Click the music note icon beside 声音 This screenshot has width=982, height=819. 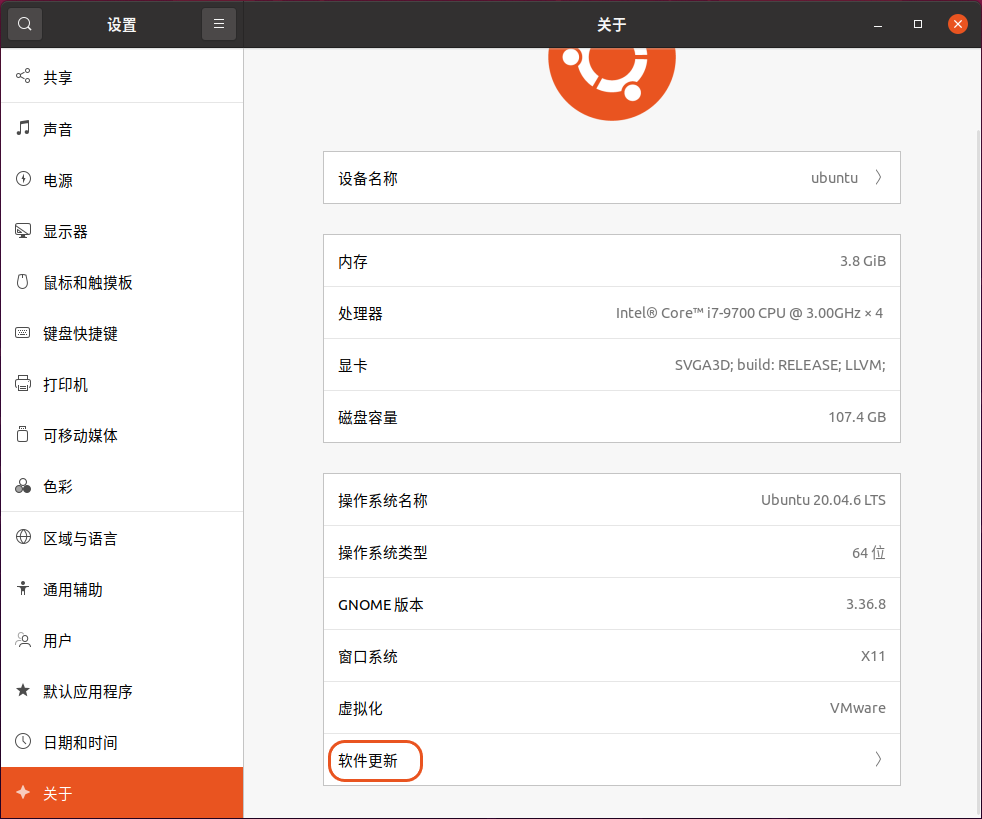tap(23, 128)
